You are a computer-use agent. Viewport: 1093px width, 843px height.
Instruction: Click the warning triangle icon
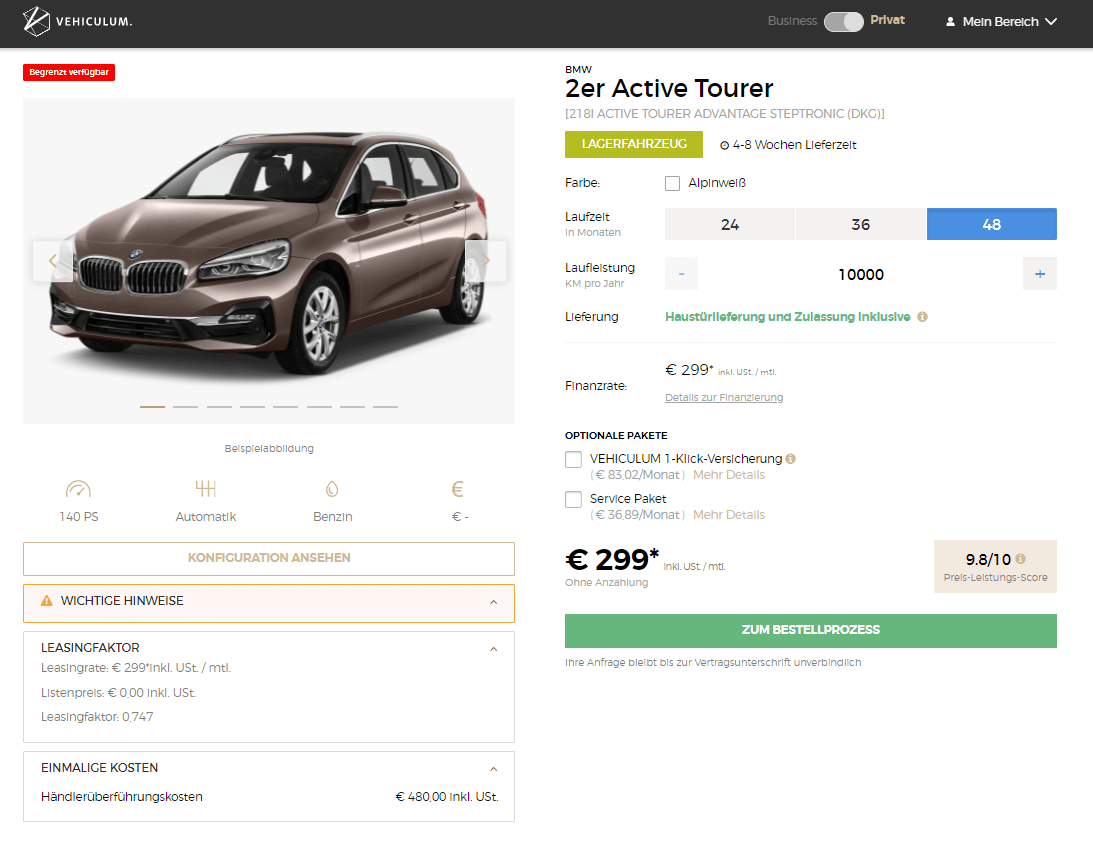pos(47,600)
